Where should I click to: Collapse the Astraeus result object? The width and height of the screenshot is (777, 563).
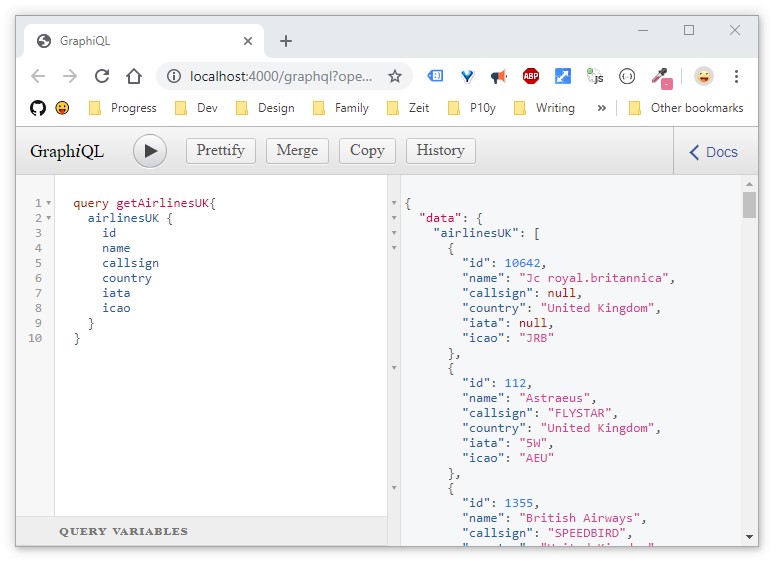394,368
